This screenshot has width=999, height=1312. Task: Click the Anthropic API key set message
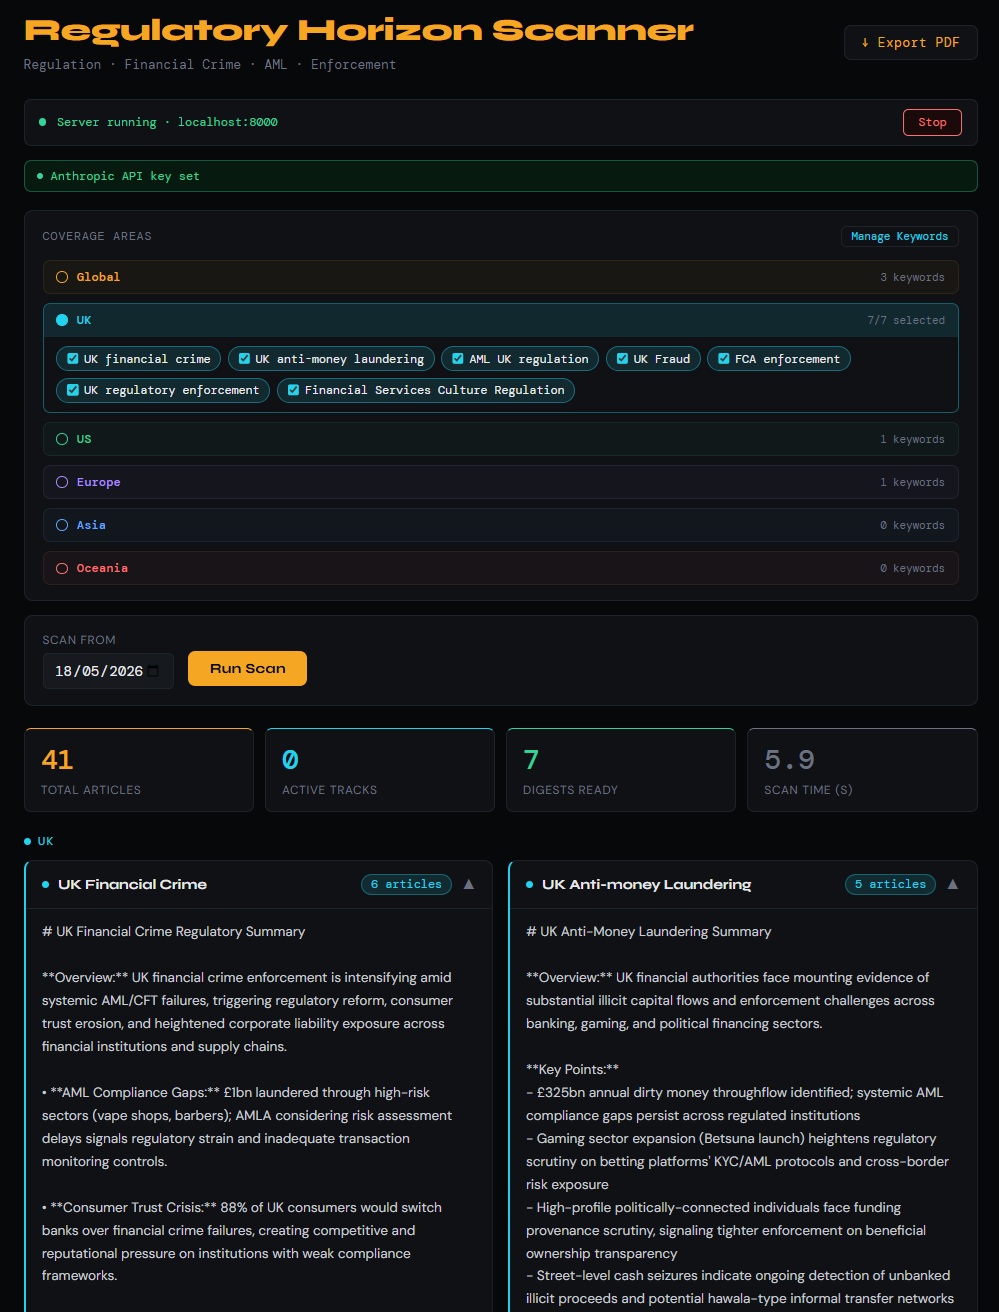point(500,176)
